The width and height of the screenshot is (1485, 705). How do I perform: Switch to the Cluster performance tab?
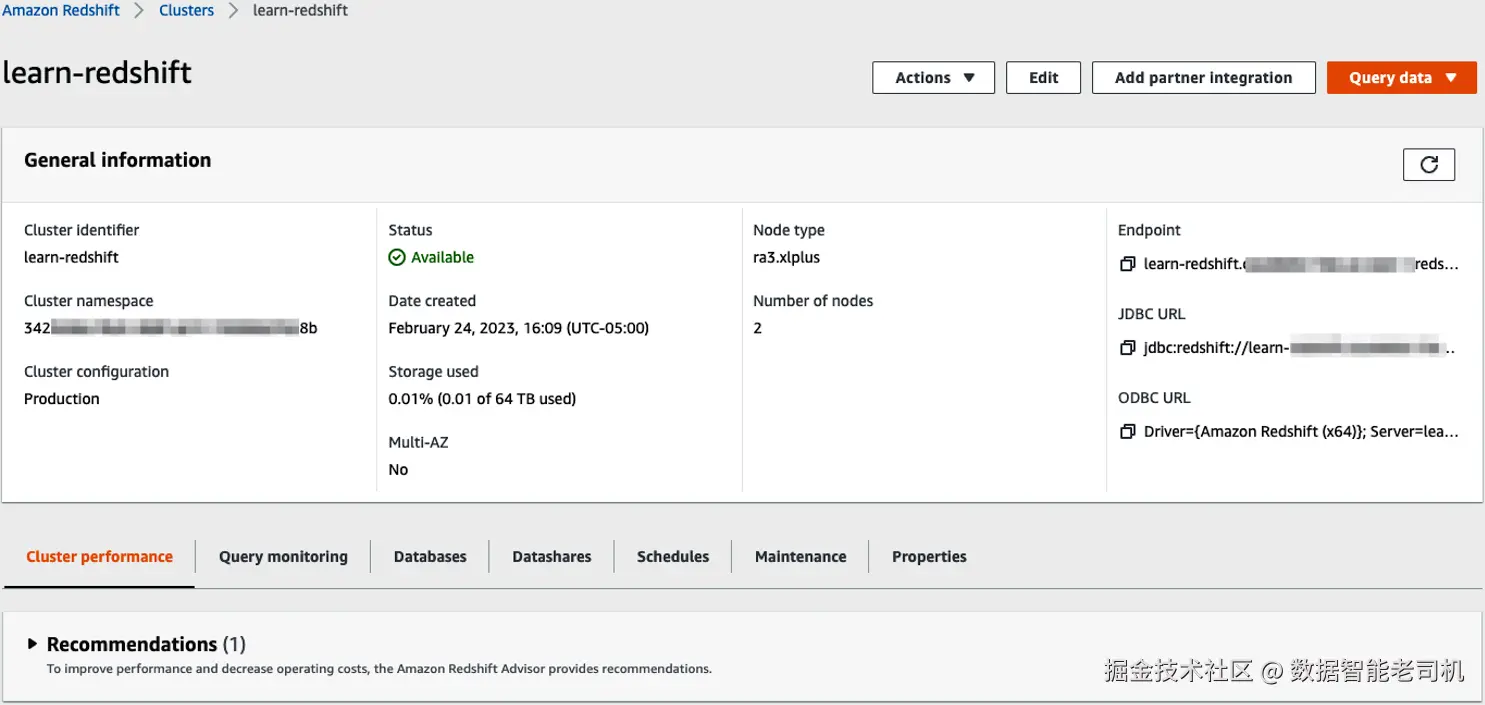(x=99, y=557)
